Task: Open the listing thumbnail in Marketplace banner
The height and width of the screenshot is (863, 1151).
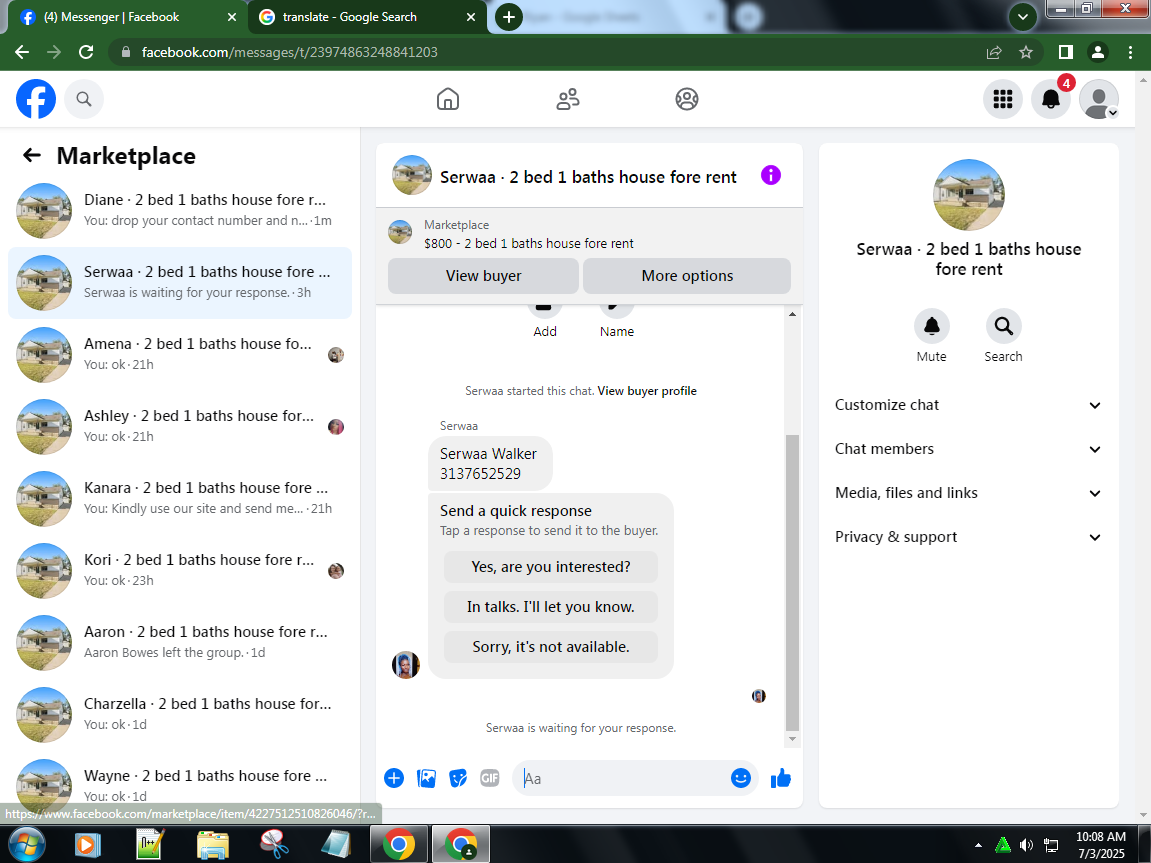Action: pos(400,232)
